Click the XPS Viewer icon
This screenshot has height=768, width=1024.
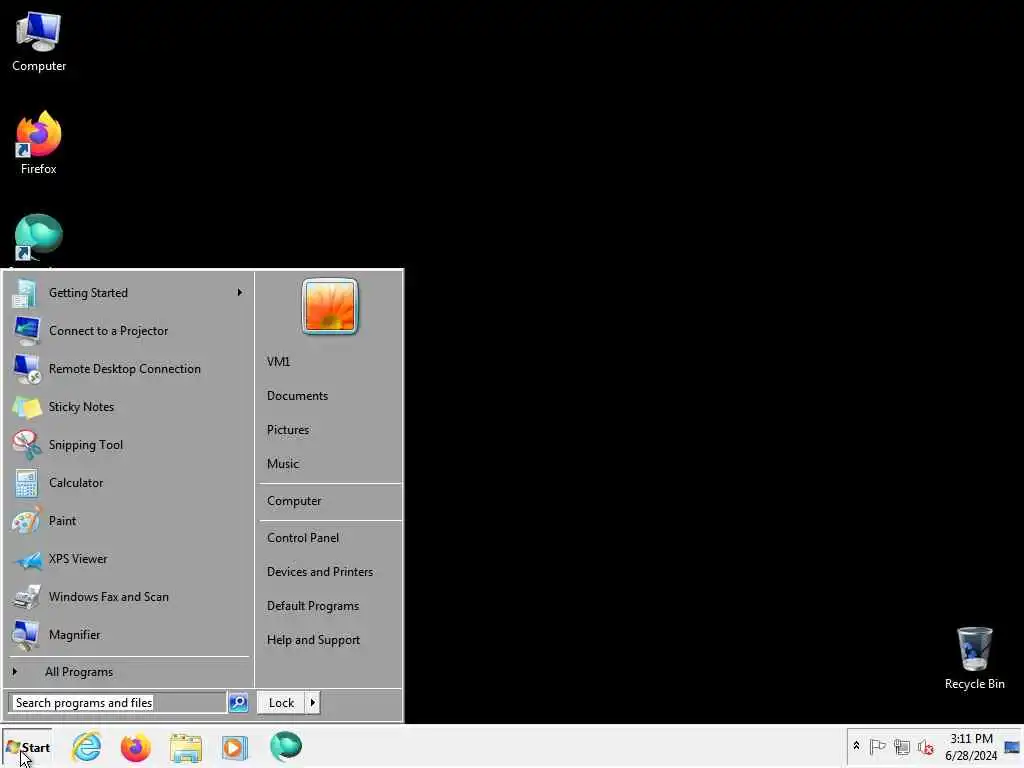click(27, 560)
